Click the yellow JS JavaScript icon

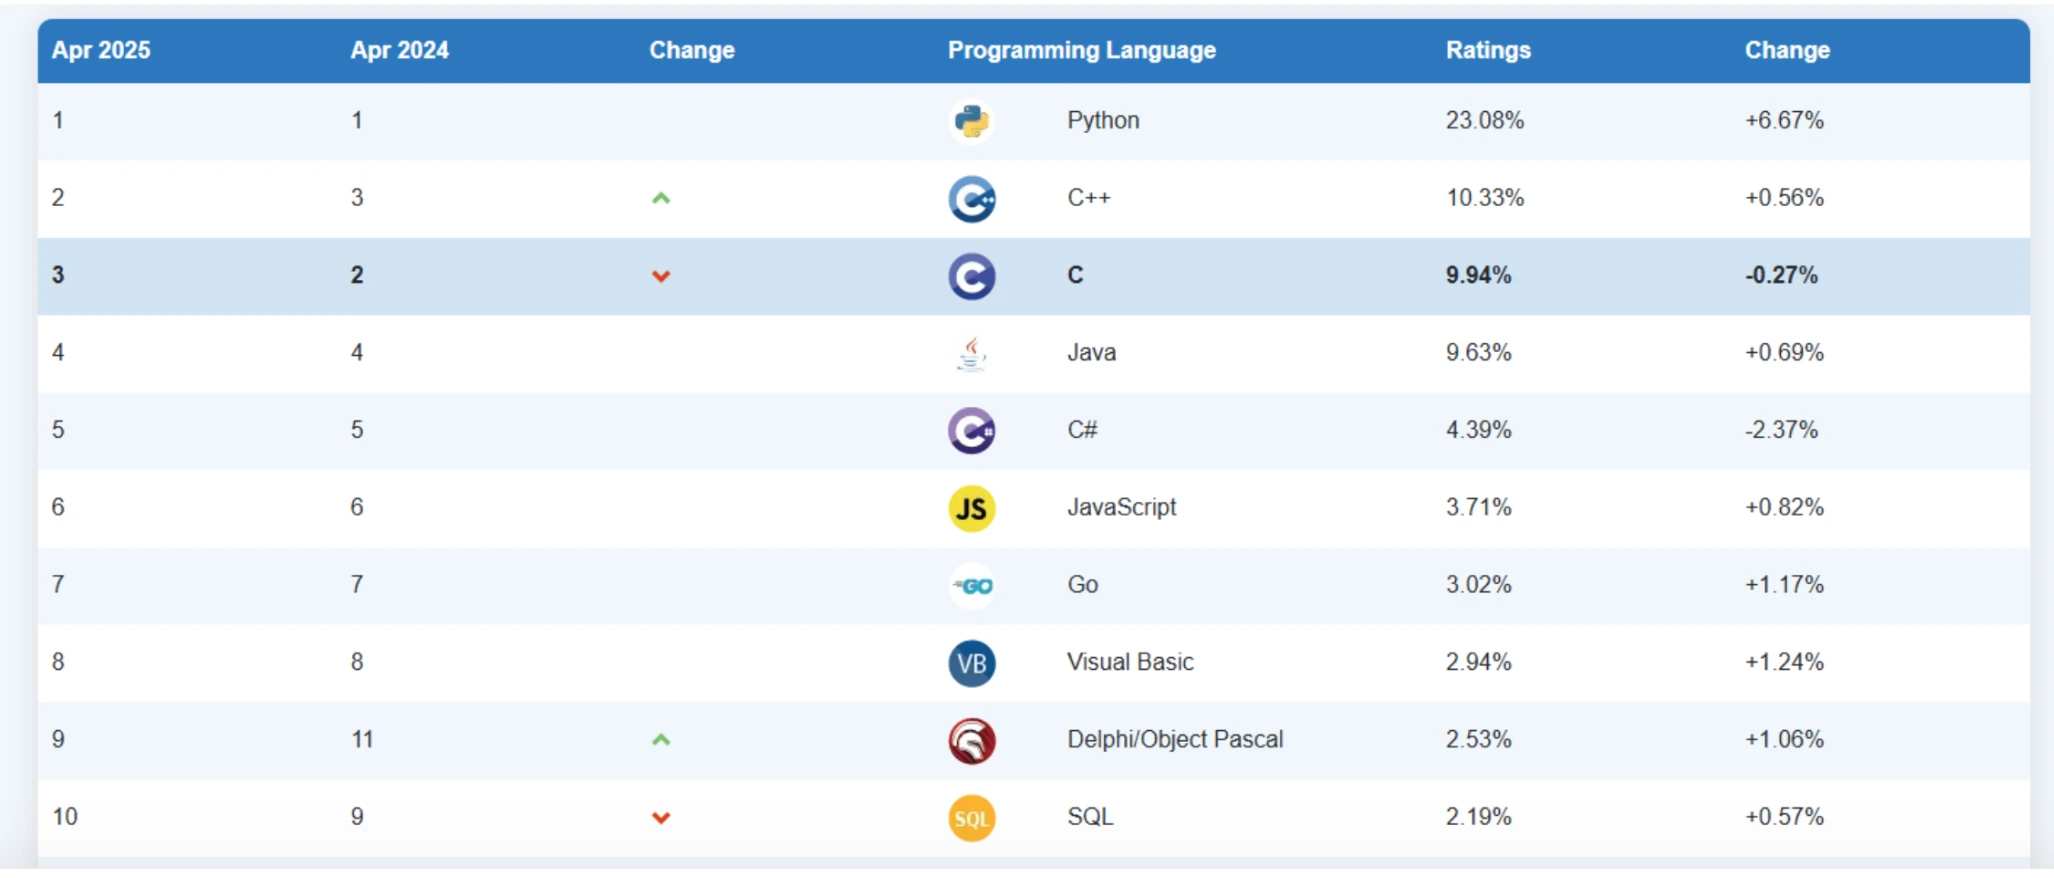coord(971,508)
